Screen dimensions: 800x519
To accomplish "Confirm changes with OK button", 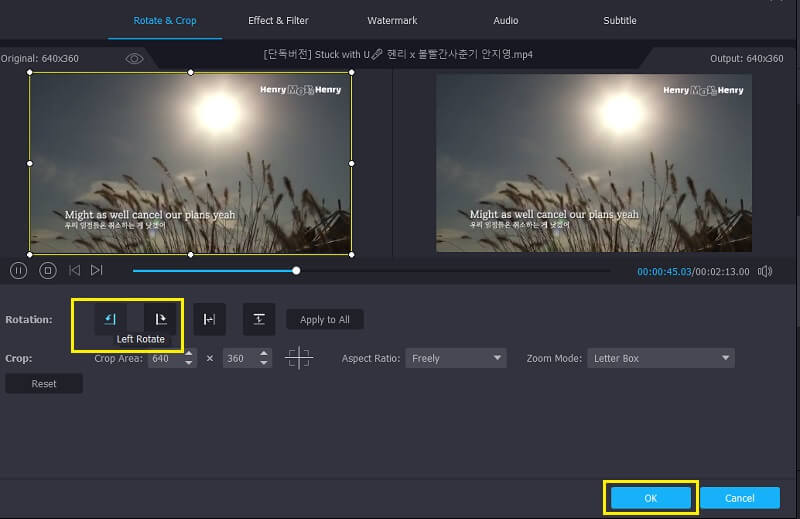I will (650, 498).
